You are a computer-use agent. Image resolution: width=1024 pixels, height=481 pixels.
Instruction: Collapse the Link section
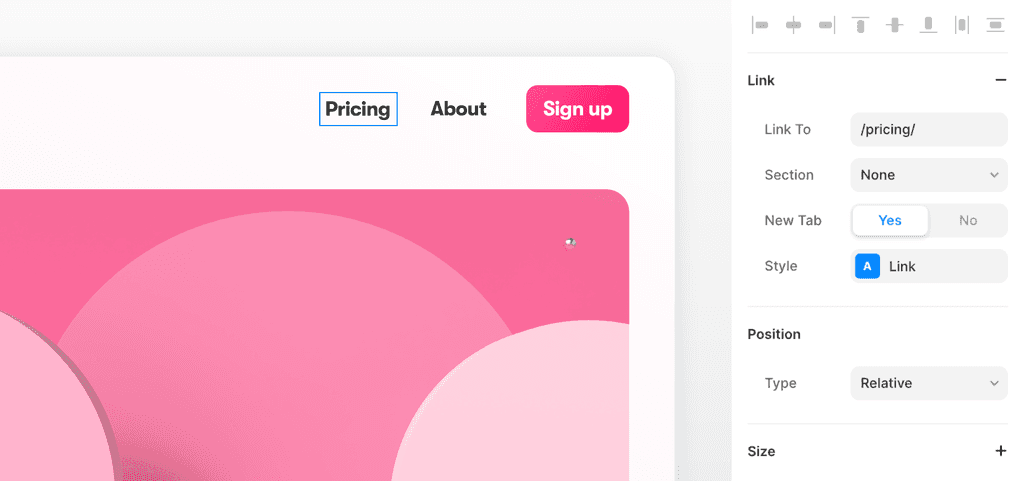1000,80
